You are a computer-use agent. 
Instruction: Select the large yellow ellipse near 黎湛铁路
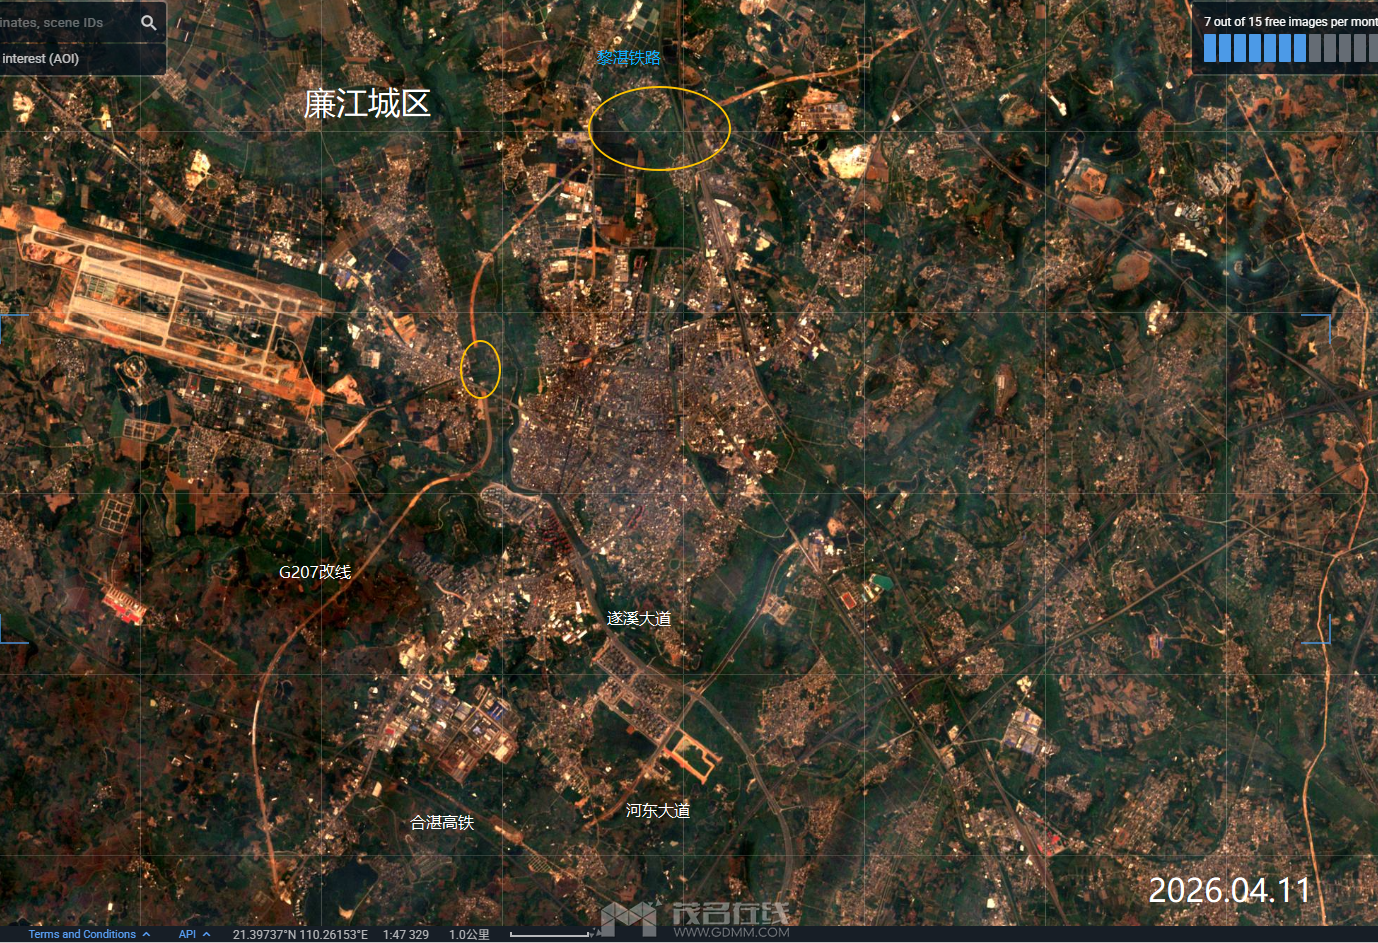(660, 127)
